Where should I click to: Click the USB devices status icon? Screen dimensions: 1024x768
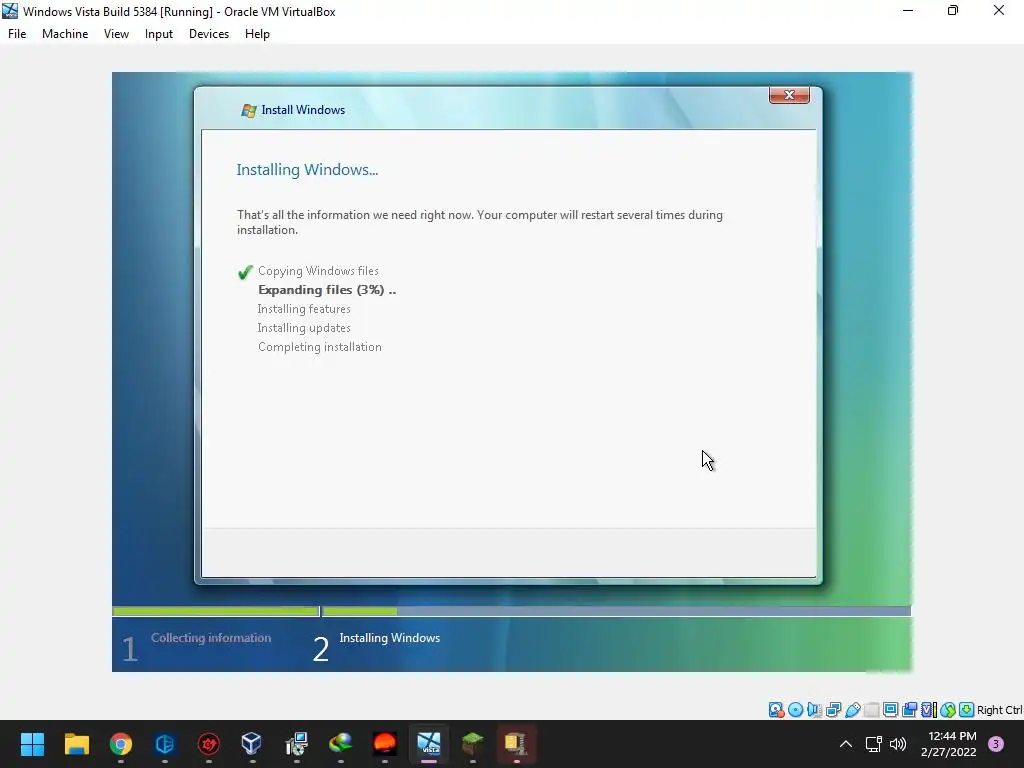point(852,710)
